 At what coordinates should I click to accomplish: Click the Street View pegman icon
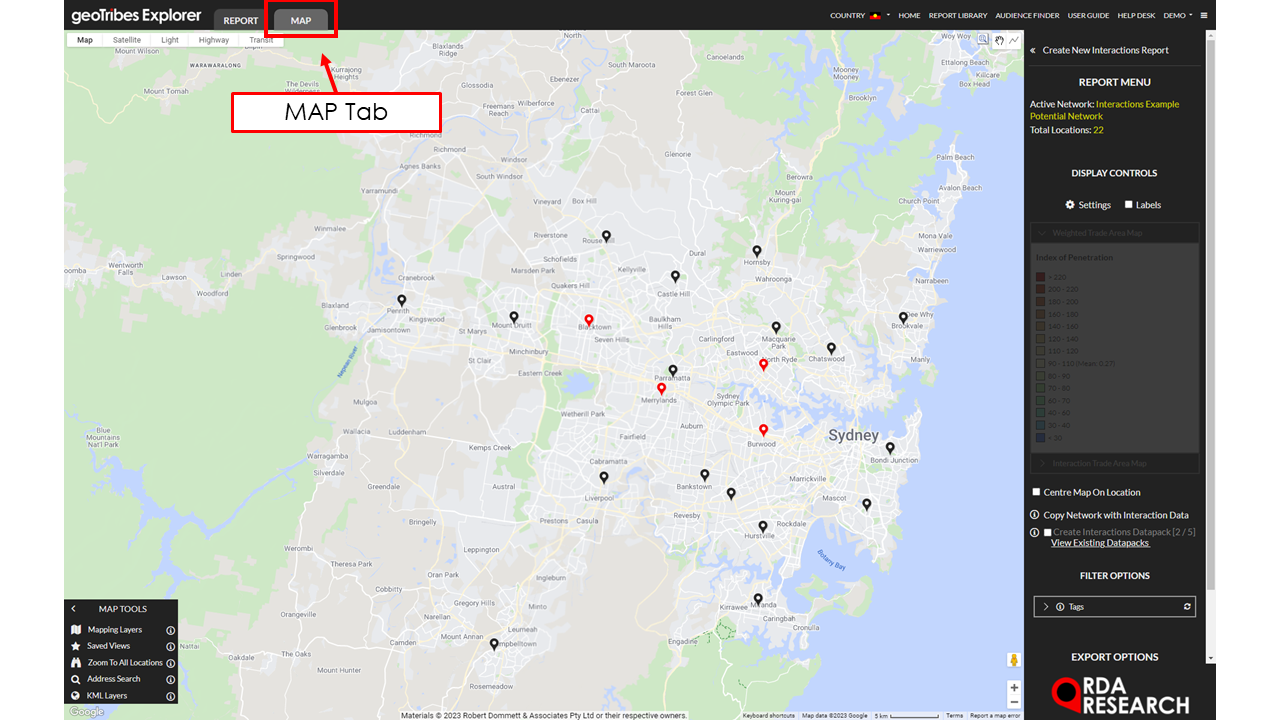1014,660
